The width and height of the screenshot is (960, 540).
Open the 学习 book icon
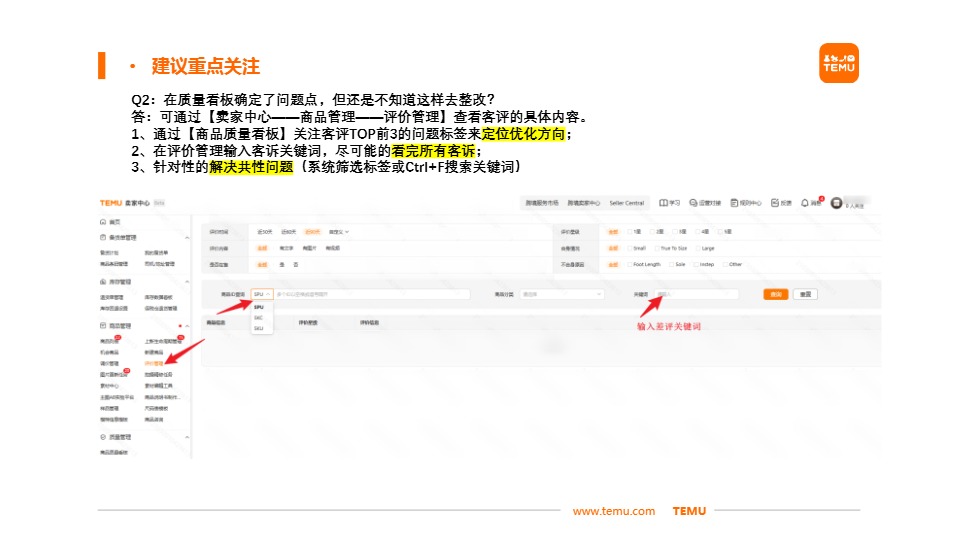[x=663, y=203]
